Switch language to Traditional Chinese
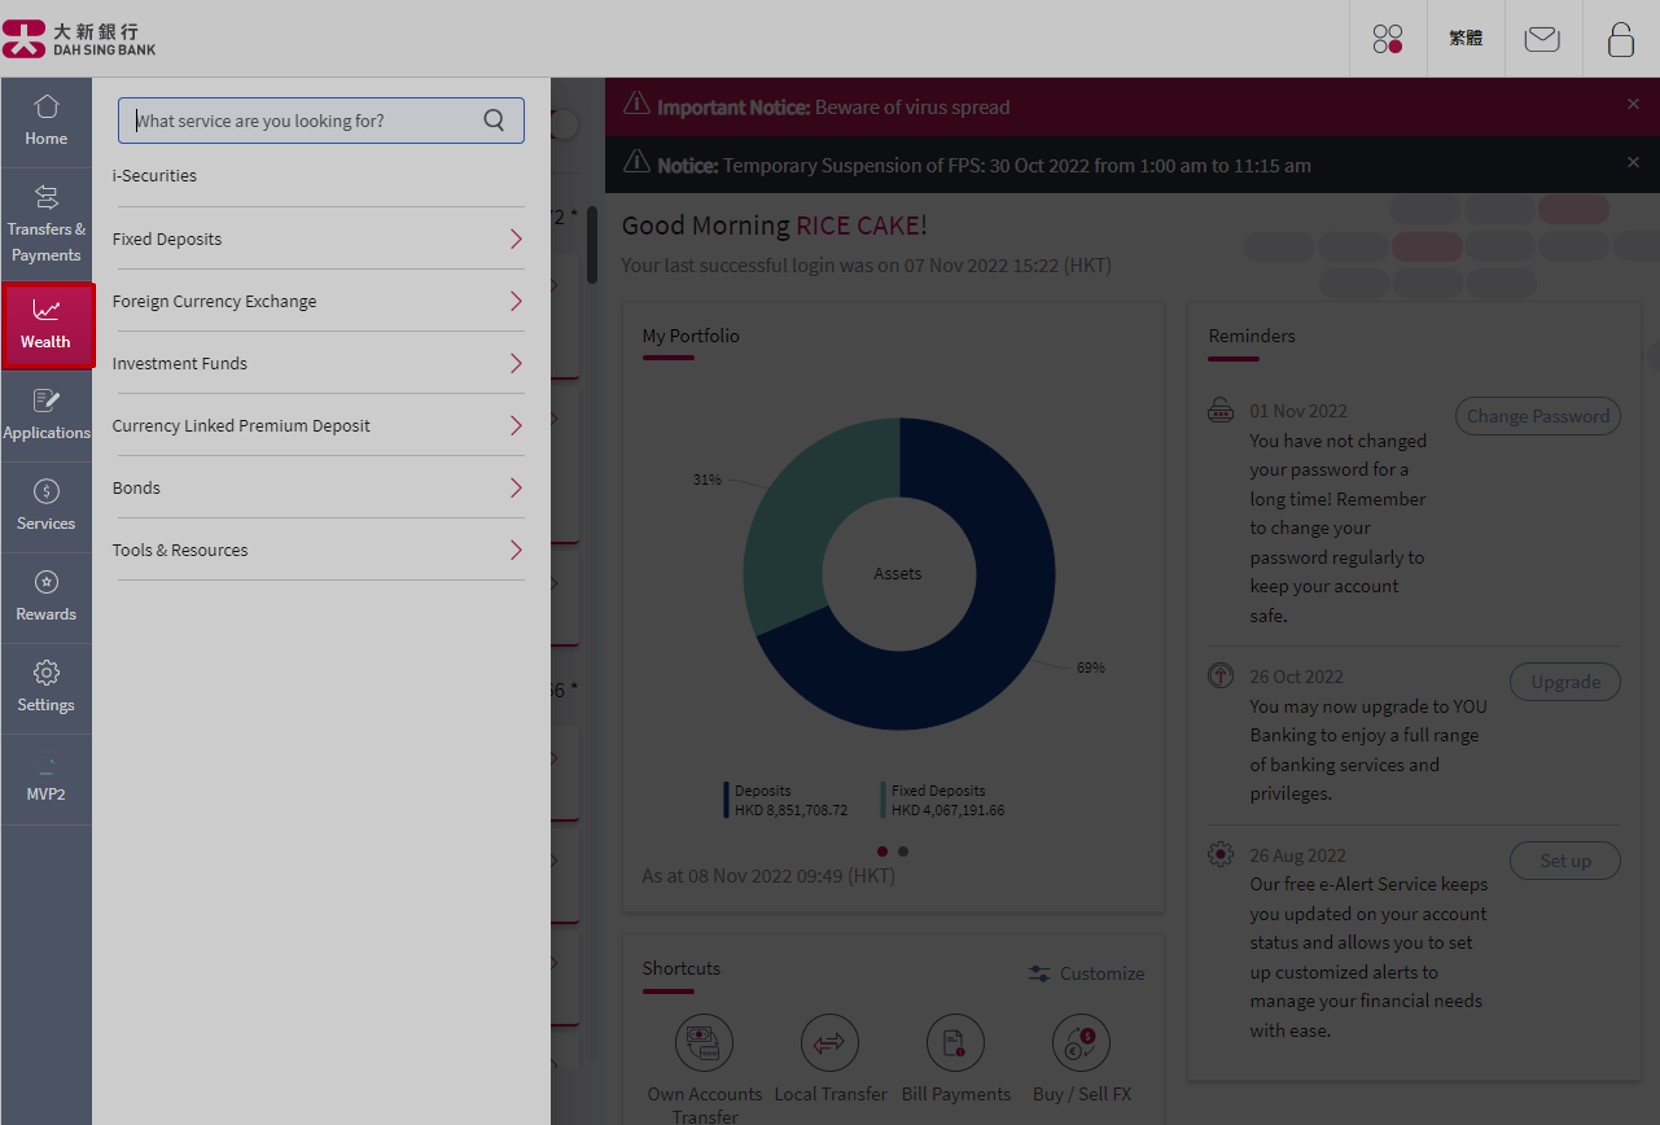The image size is (1660, 1125). (1465, 39)
